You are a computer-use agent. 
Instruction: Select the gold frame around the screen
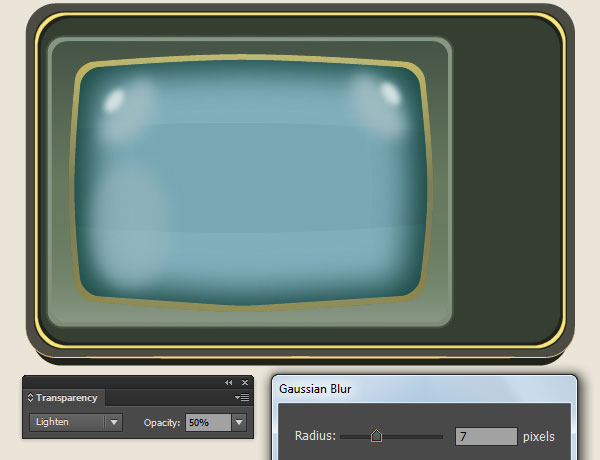point(251,58)
